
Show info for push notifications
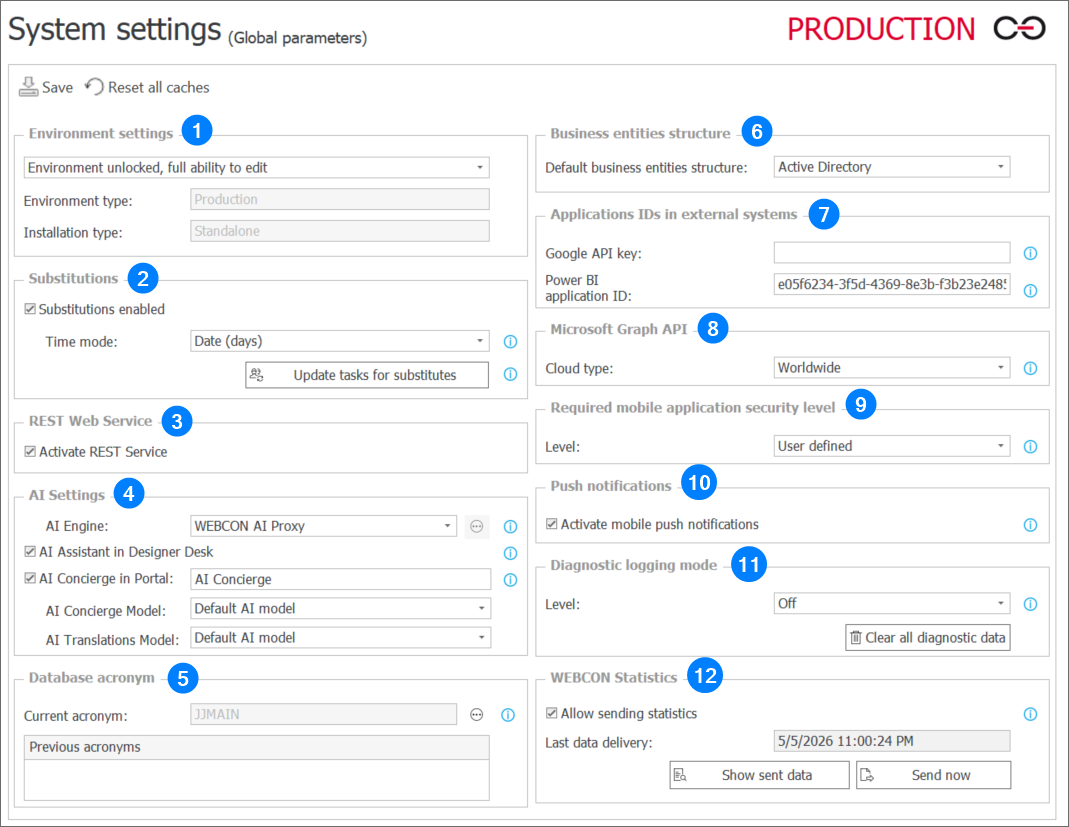coord(1030,525)
